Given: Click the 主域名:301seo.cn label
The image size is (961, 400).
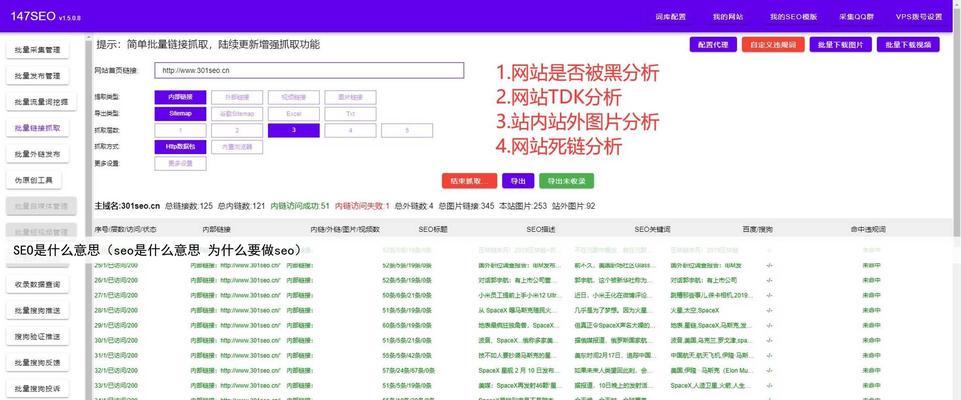Looking at the screenshot, I should pos(127,206).
